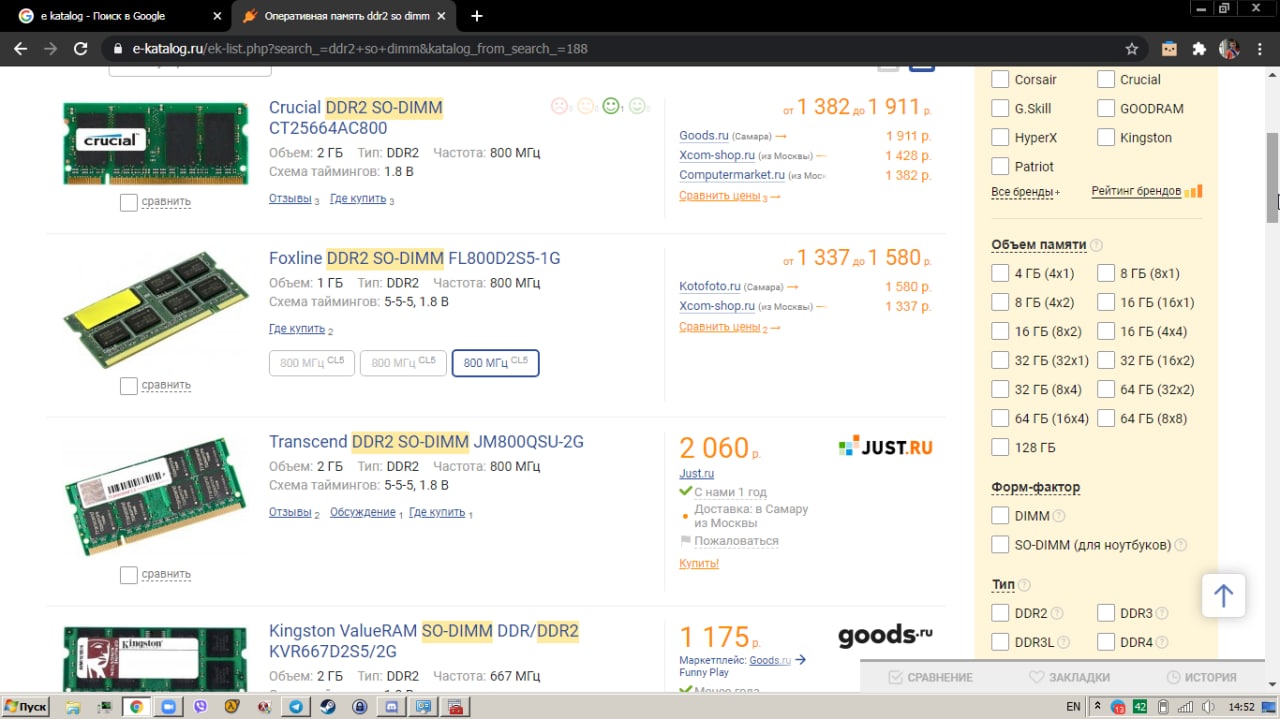Open Discord from the taskbar
Image resolution: width=1280 pixels, height=719 pixels.
392,707
